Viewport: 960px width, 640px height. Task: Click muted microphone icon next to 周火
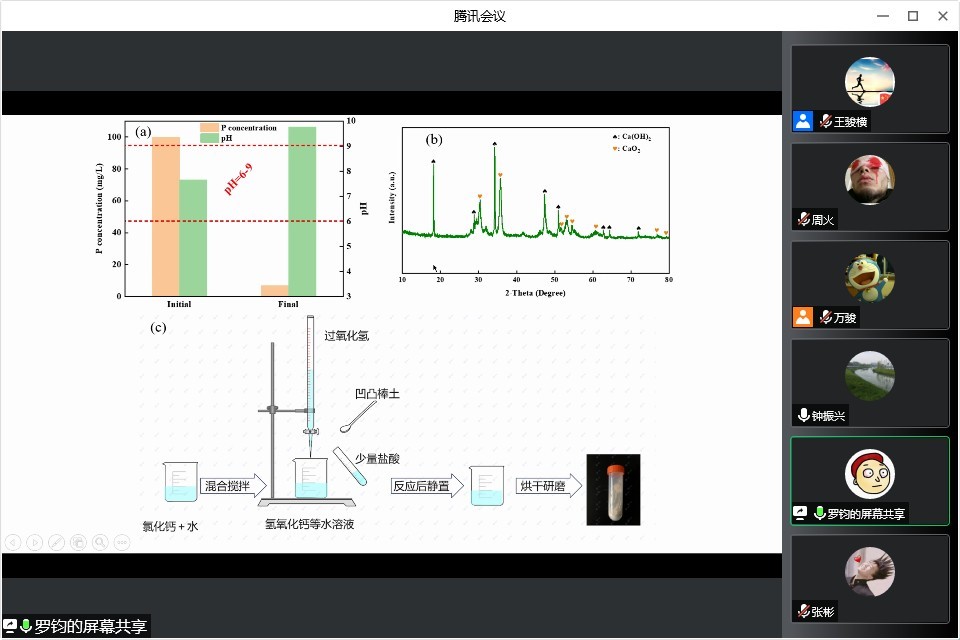(x=802, y=219)
